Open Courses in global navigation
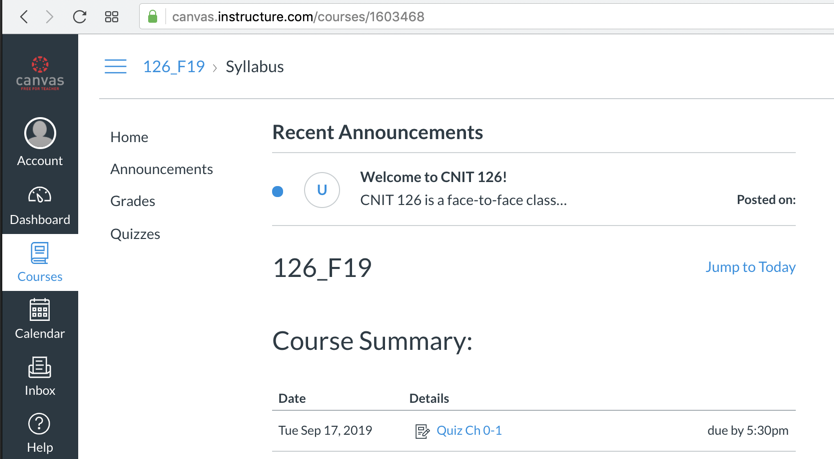 coord(40,262)
